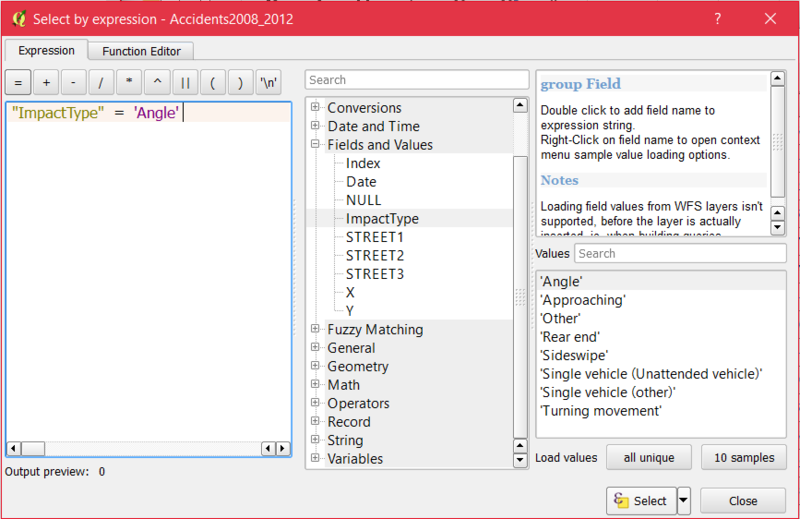Open the Select button dropdown arrow

pos(684,501)
